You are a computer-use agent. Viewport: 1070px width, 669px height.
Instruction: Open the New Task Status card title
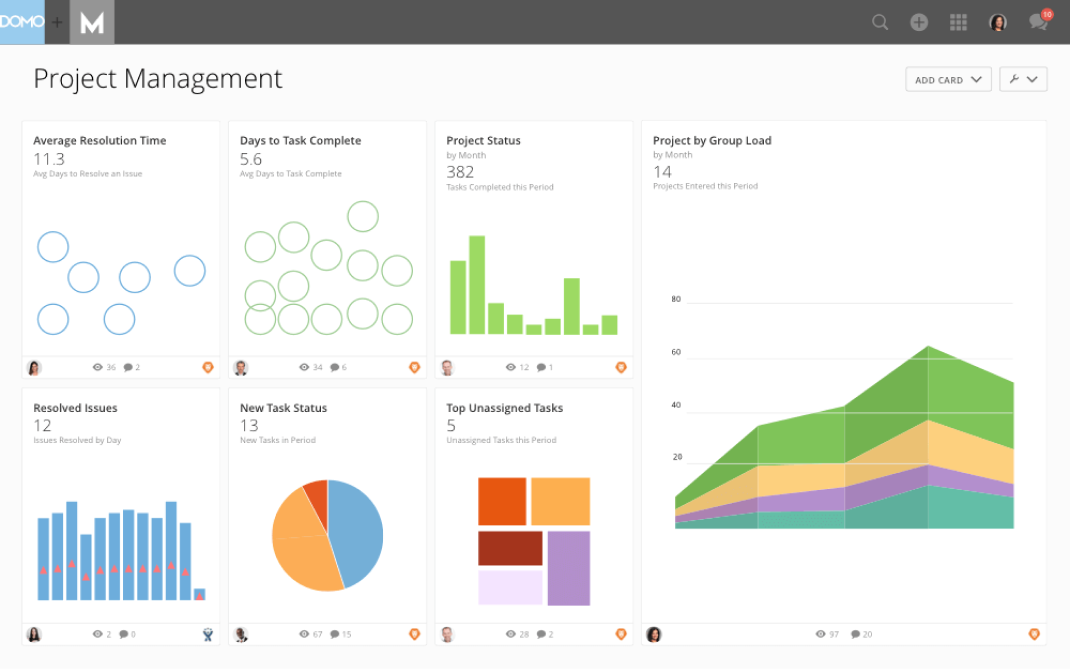tap(283, 408)
